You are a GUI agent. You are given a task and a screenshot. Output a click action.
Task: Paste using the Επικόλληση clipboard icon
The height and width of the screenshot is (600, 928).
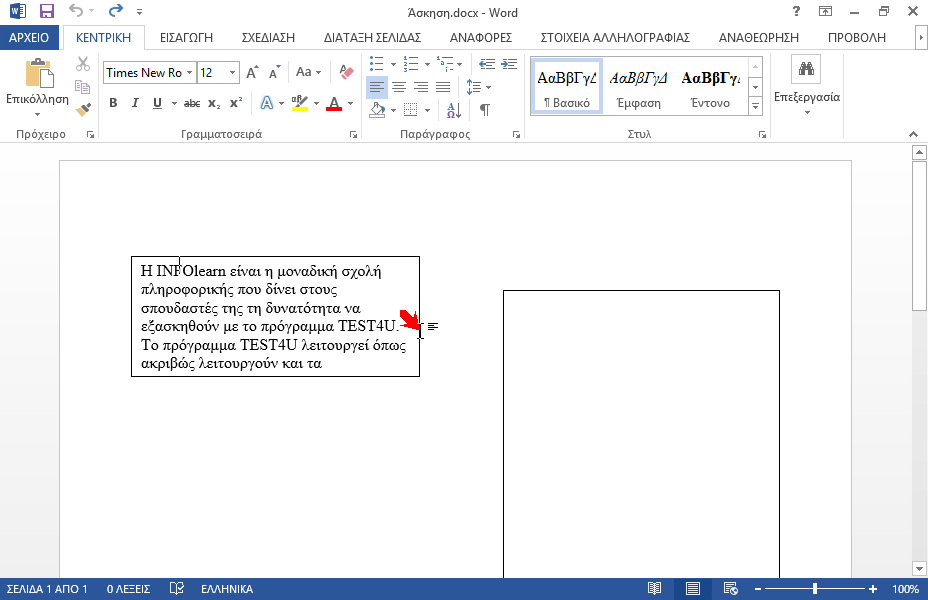click(40, 74)
